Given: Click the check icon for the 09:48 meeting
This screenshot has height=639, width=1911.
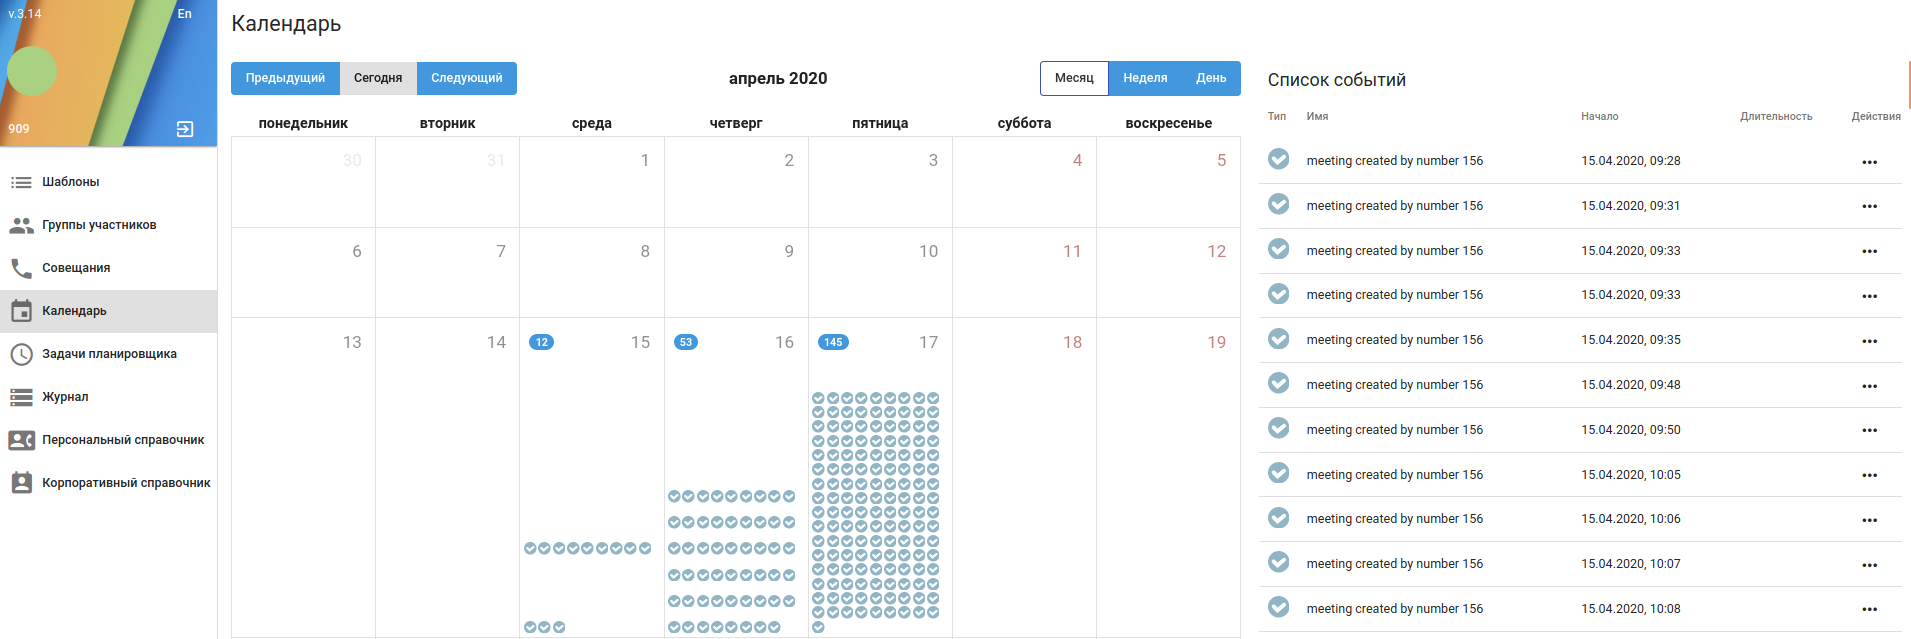Looking at the screenshot, I should tap(1278, 383).
